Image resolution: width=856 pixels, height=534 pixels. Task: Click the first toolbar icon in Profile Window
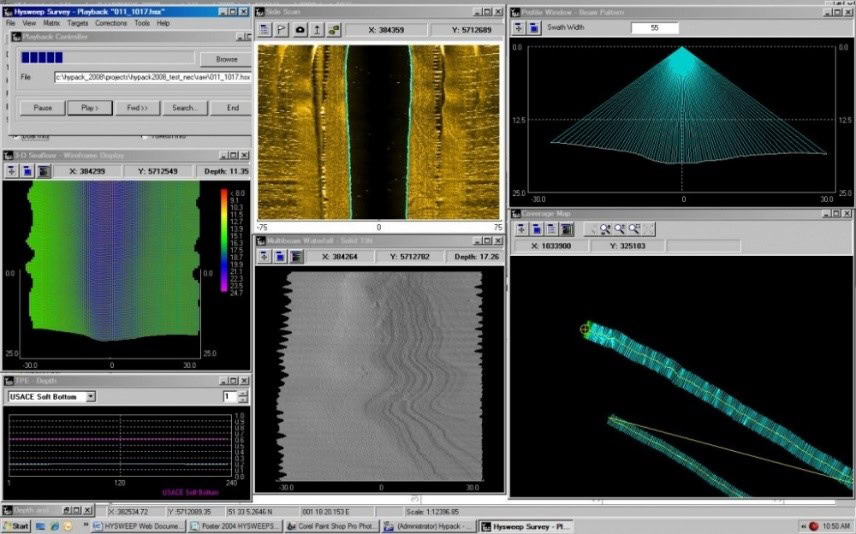click(x=519, y=27)
